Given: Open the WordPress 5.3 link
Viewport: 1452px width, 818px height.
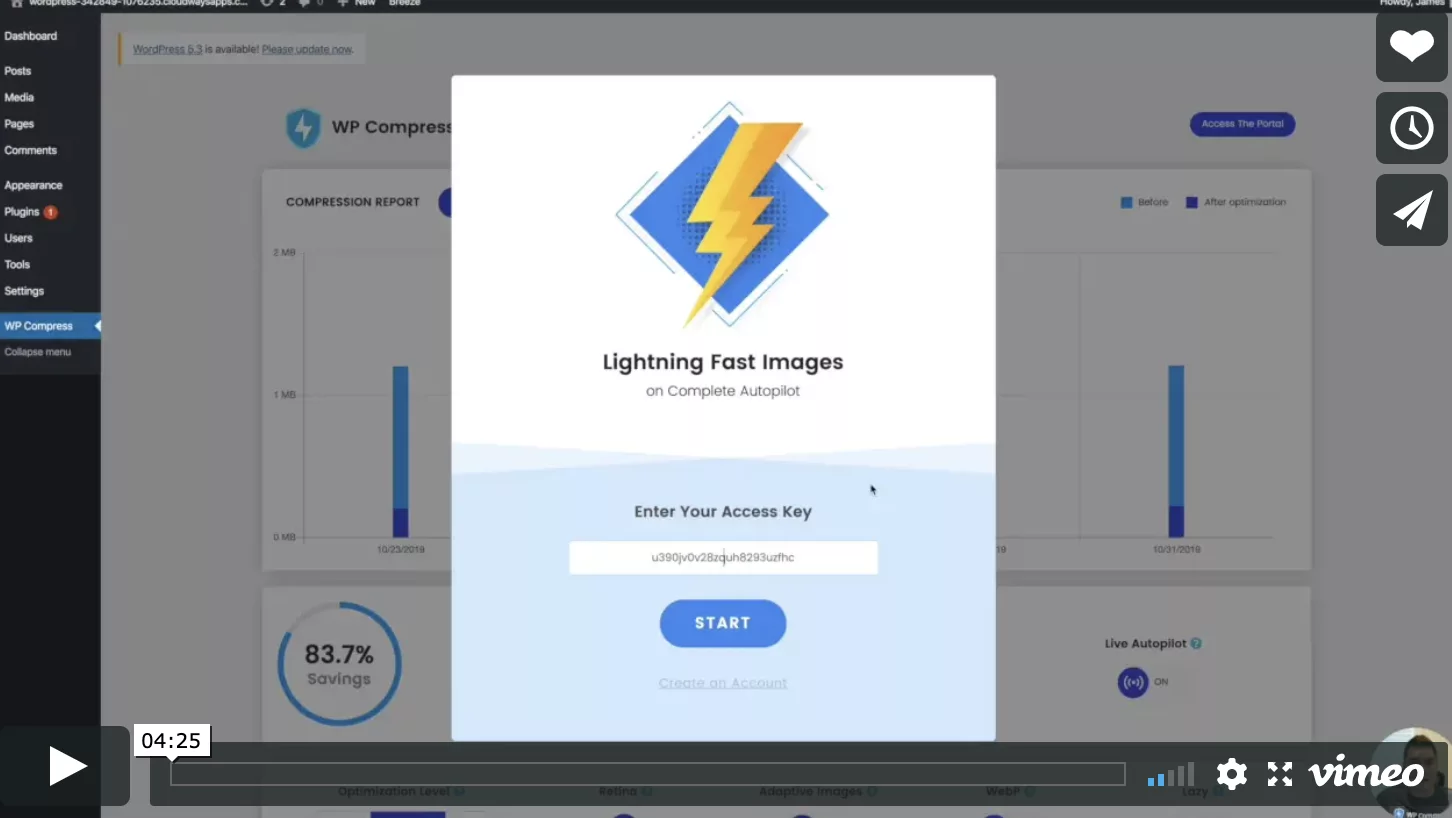Looking at the screenshot, I should point(167,49).
